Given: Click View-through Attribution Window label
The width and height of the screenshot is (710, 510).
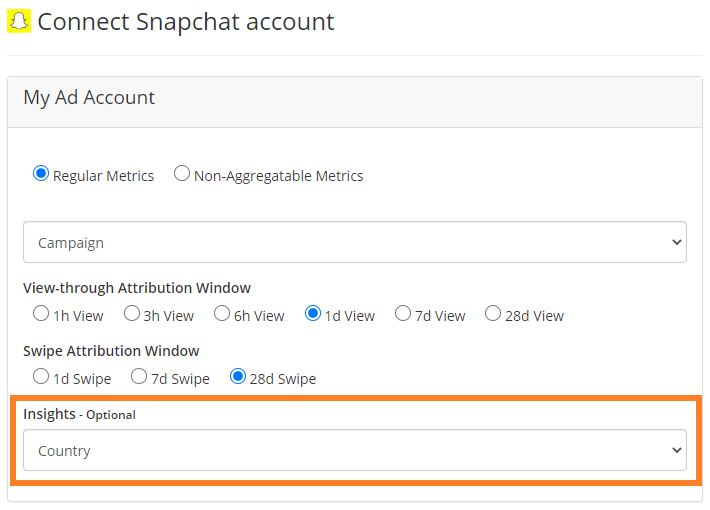Looking at the screenshot, I should point(137,288).
